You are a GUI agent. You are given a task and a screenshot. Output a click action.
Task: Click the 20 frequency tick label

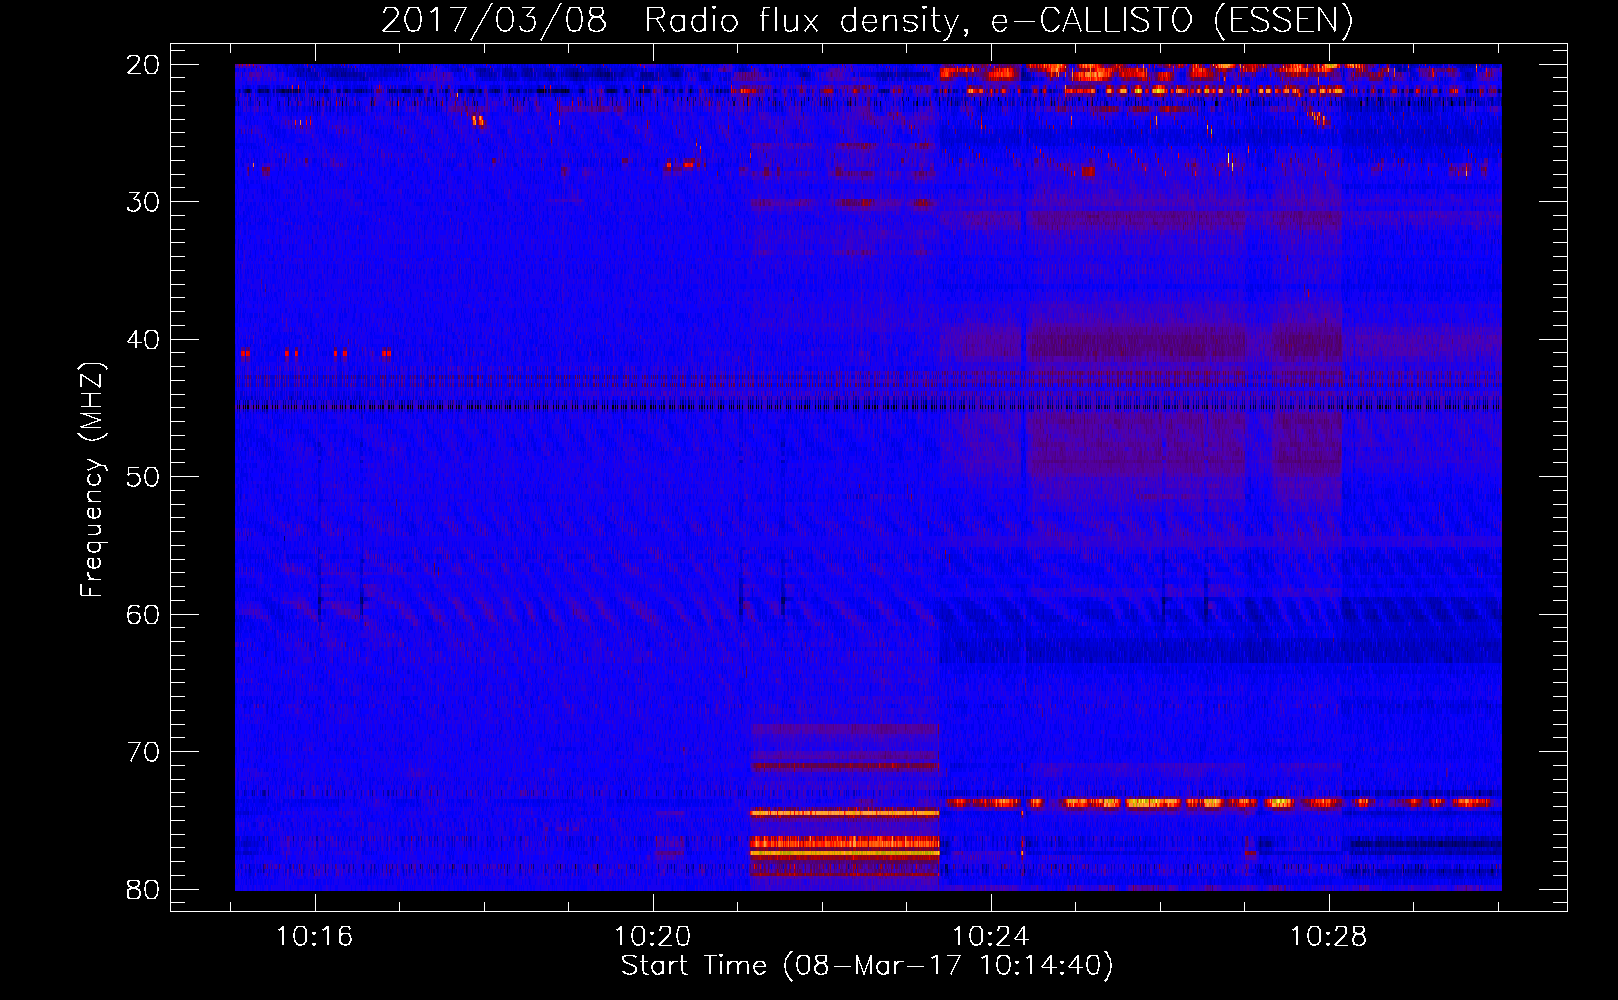pos(143,65)
